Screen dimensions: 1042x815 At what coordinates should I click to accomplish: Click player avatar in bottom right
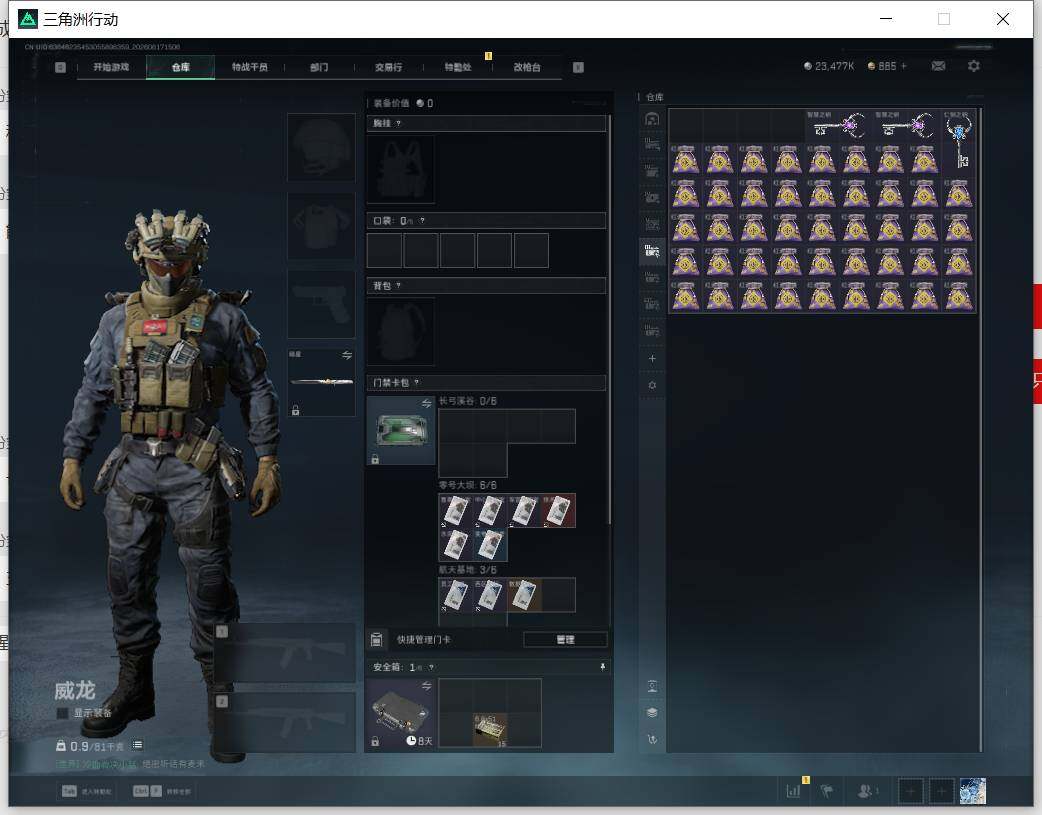click(x=973, y=791)
